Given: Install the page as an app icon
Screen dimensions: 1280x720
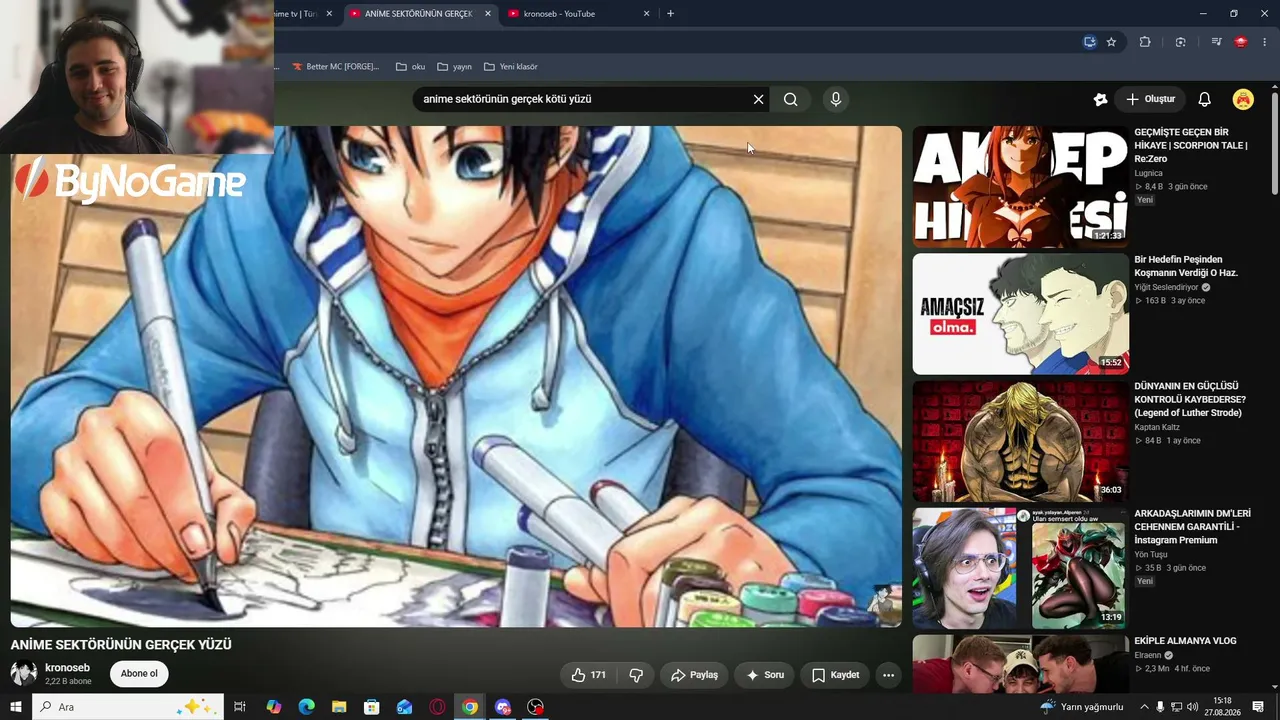Looking at the screenshot, I should click(x=1090, y=42).
